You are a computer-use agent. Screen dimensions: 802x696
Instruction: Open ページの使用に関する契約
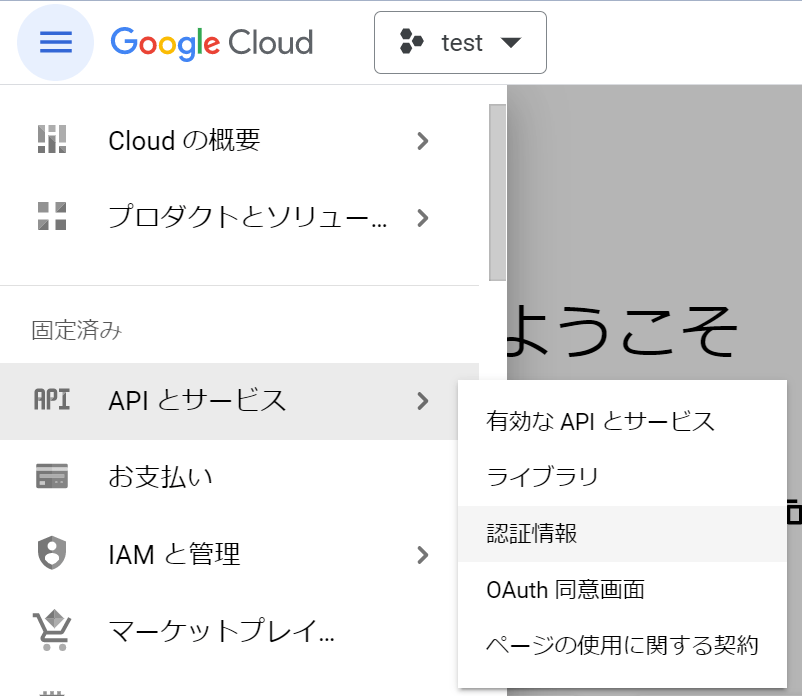click(x=622, y=645)
